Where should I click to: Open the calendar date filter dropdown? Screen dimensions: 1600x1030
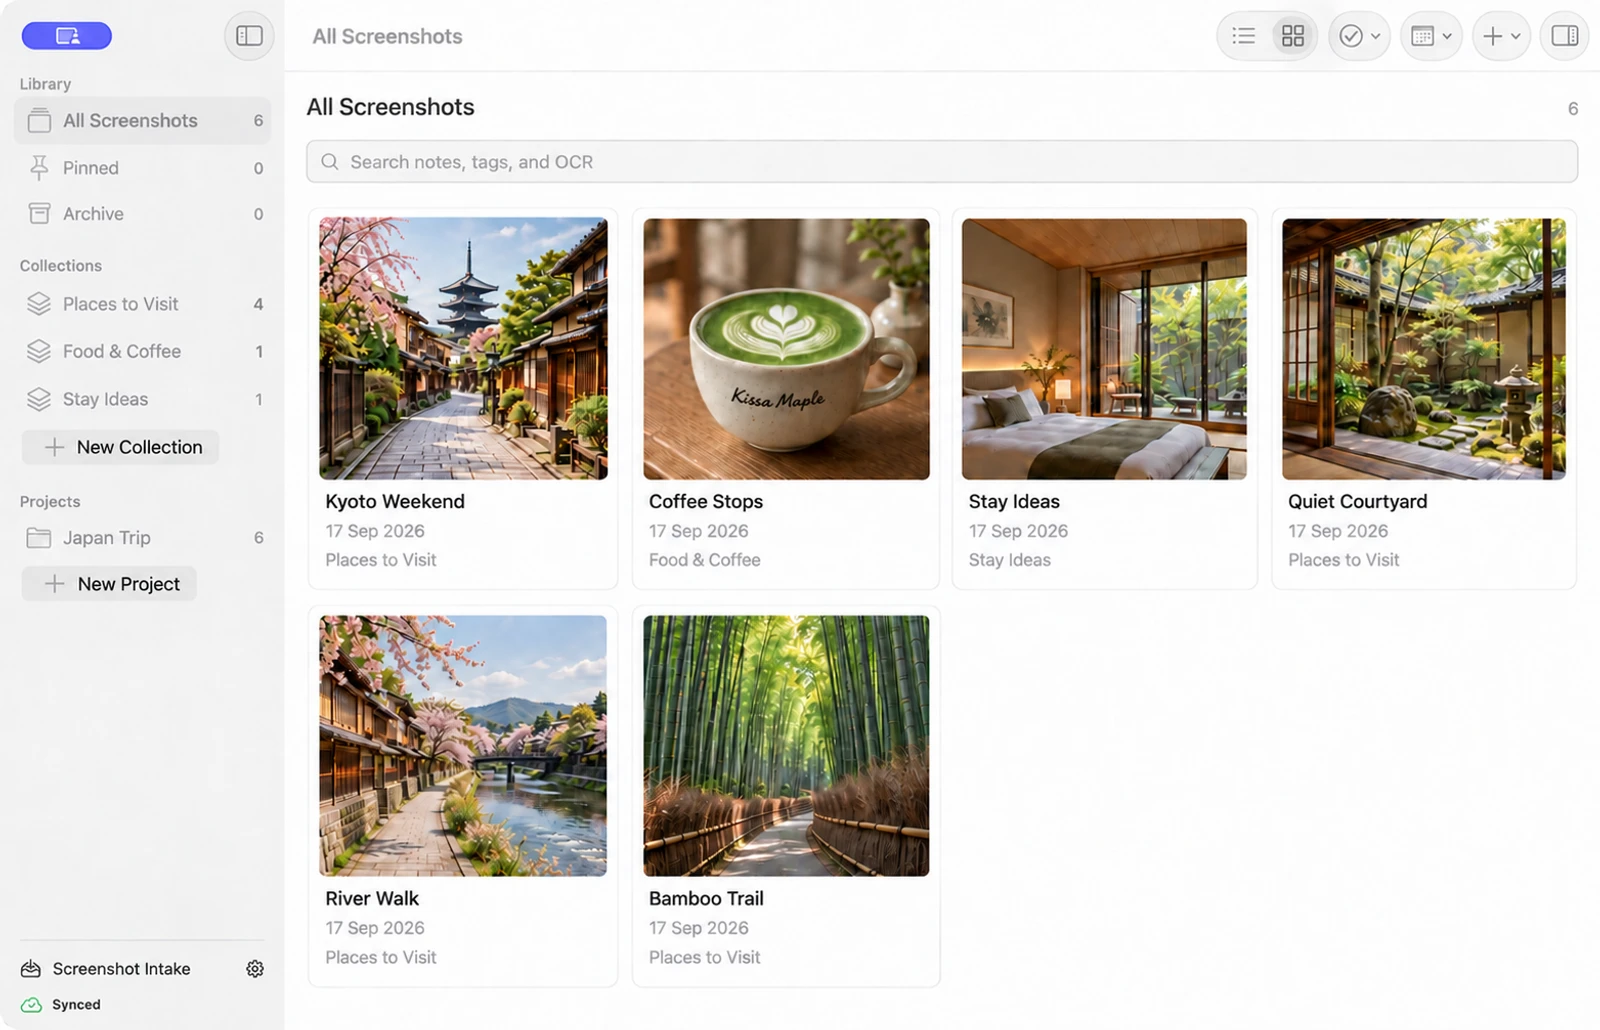(1431, 36)
